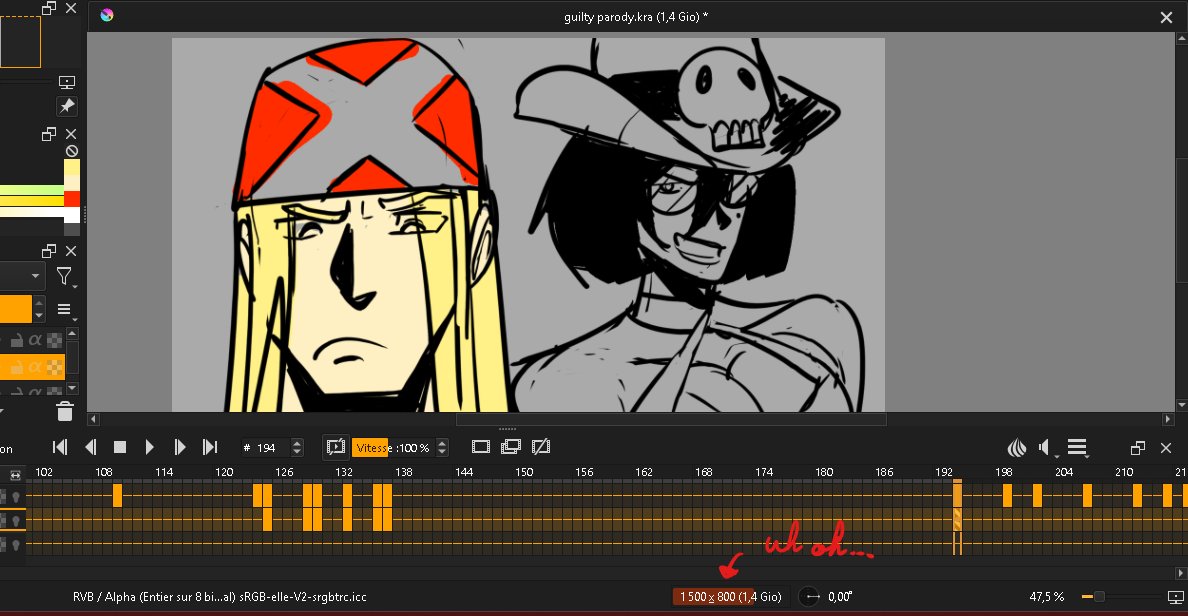The height and width of the screenshot is (616, 1188).
Task: Stop animation playback
Action: coord(120,447)
